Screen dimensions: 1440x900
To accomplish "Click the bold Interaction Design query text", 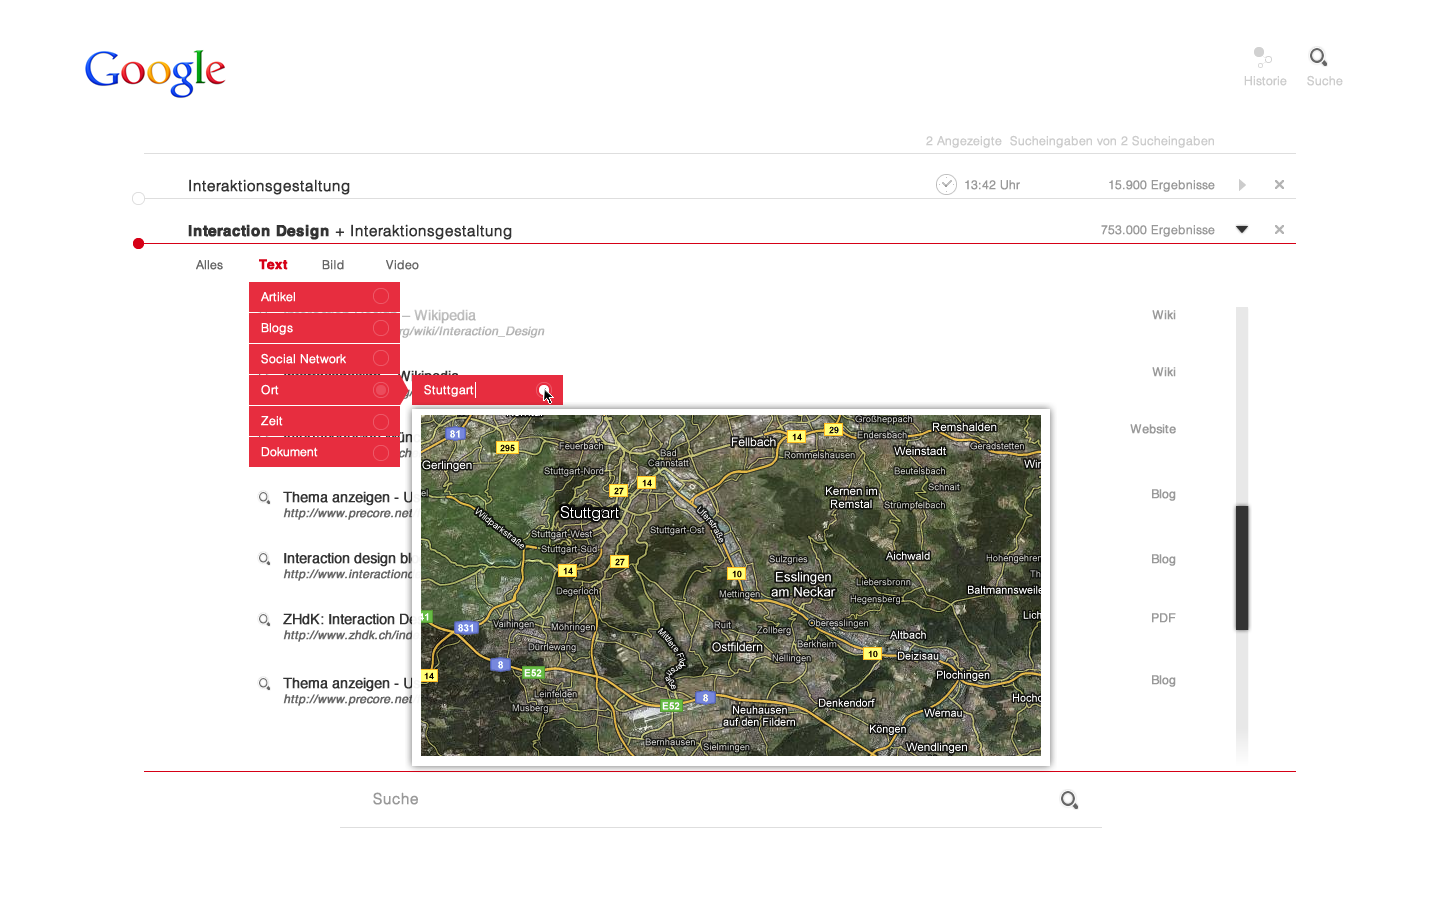I will pyautogui.click(x=258, y=231).
